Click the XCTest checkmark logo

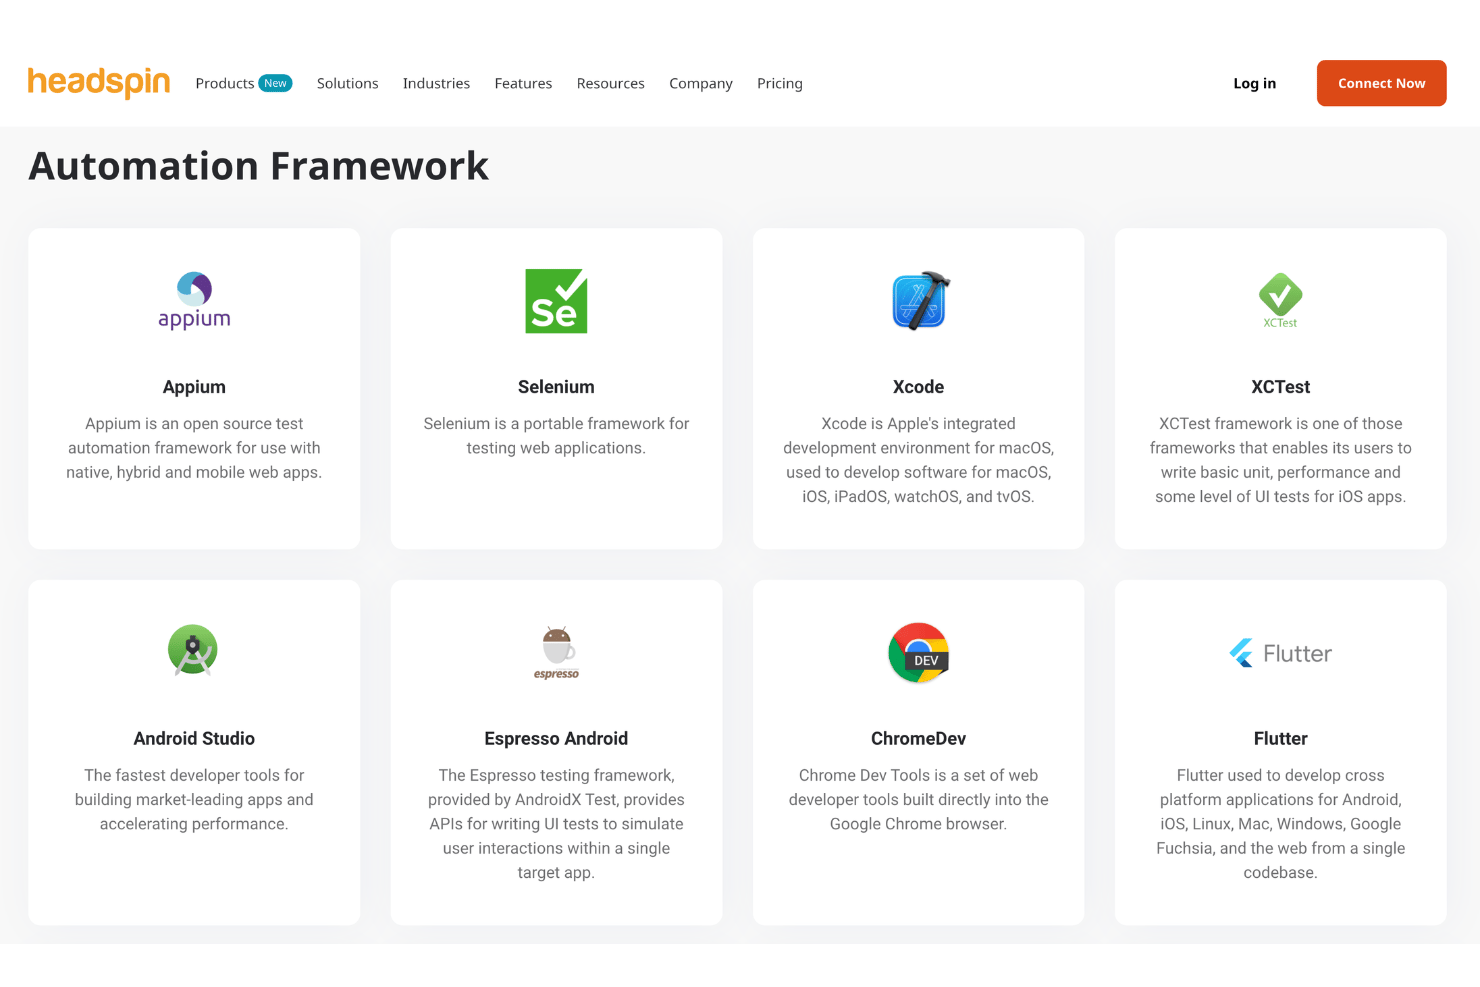point(1280,300)
